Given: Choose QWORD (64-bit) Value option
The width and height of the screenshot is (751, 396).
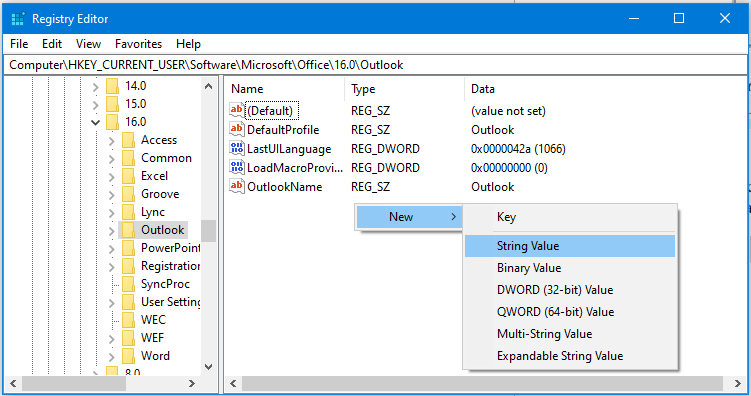Looking at the screenshot, I should point(570,312).
